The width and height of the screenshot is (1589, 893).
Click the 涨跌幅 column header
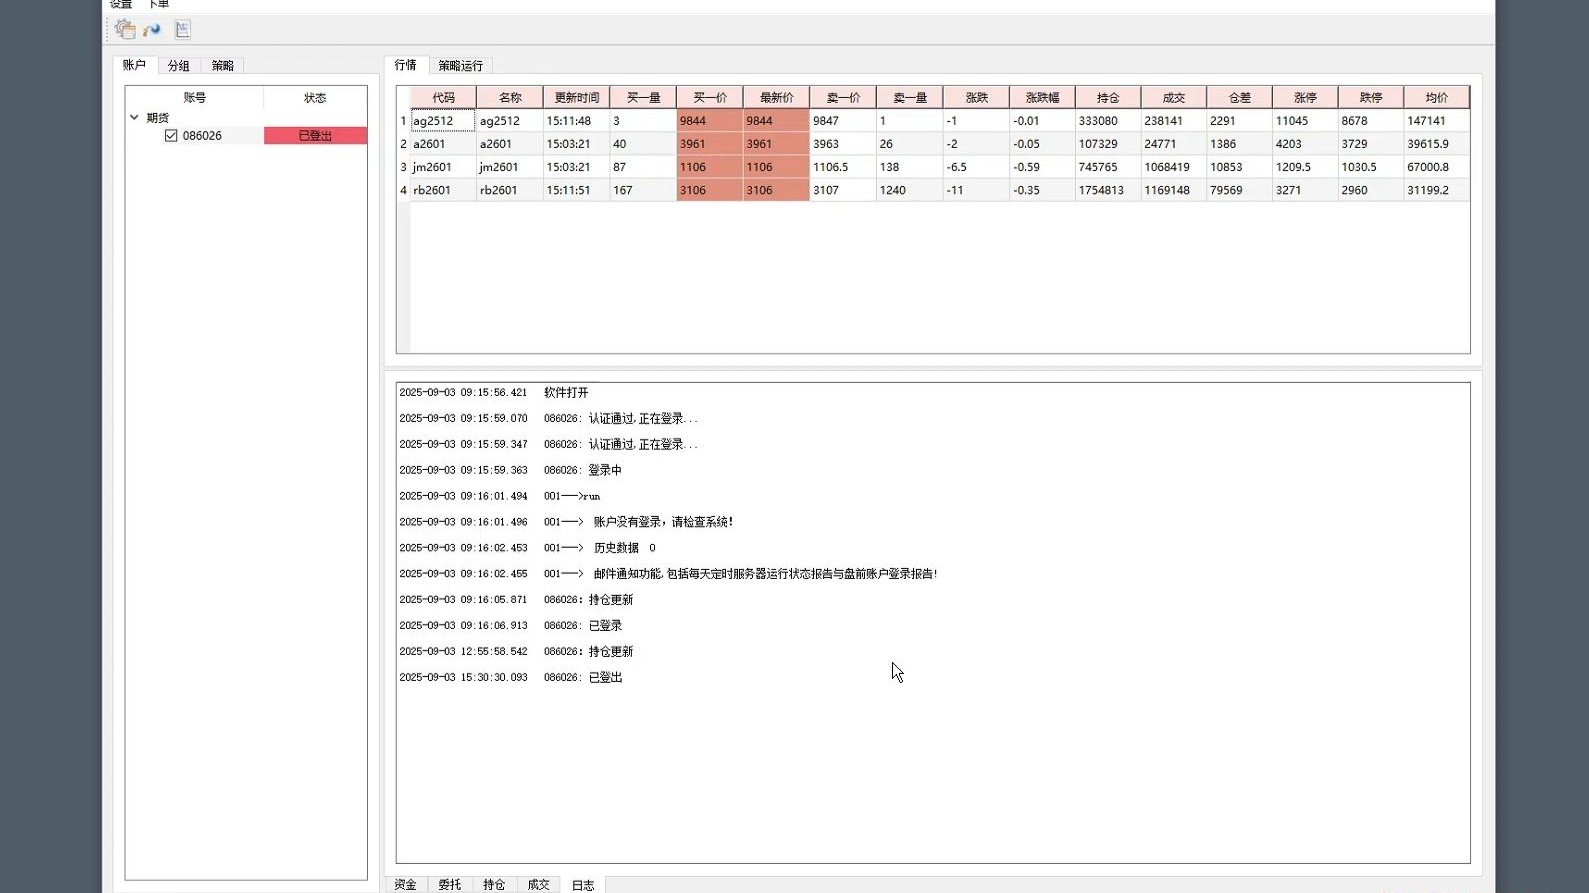[x=1042, y=98]
